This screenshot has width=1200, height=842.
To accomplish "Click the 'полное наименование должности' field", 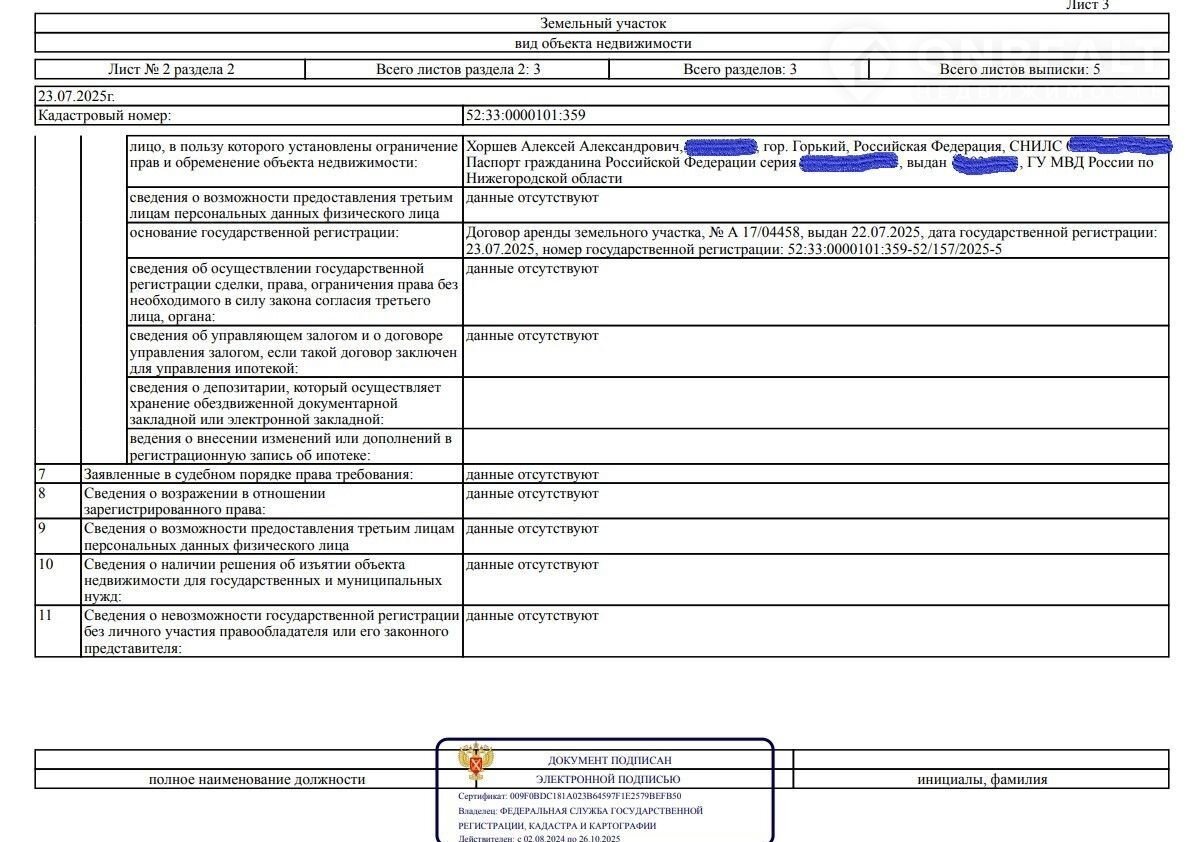I will (x=257, y=779).
